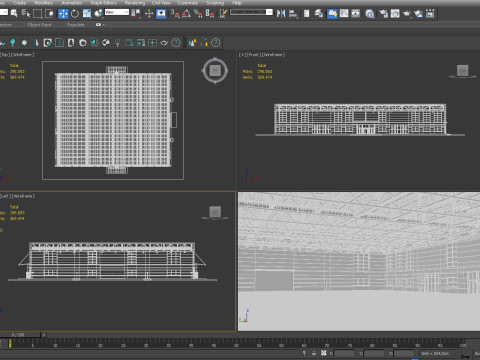Open the reference coordinate system View dropdown
This screenshot has width=480, height=360.
coord(117,12)
